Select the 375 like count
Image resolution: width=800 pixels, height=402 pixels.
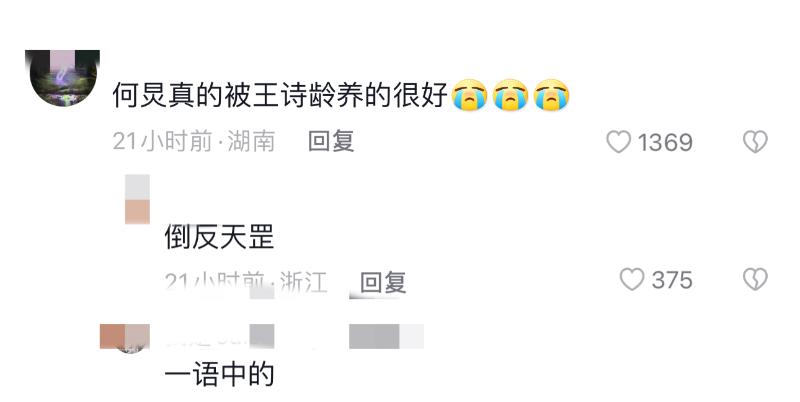point(671,280)
